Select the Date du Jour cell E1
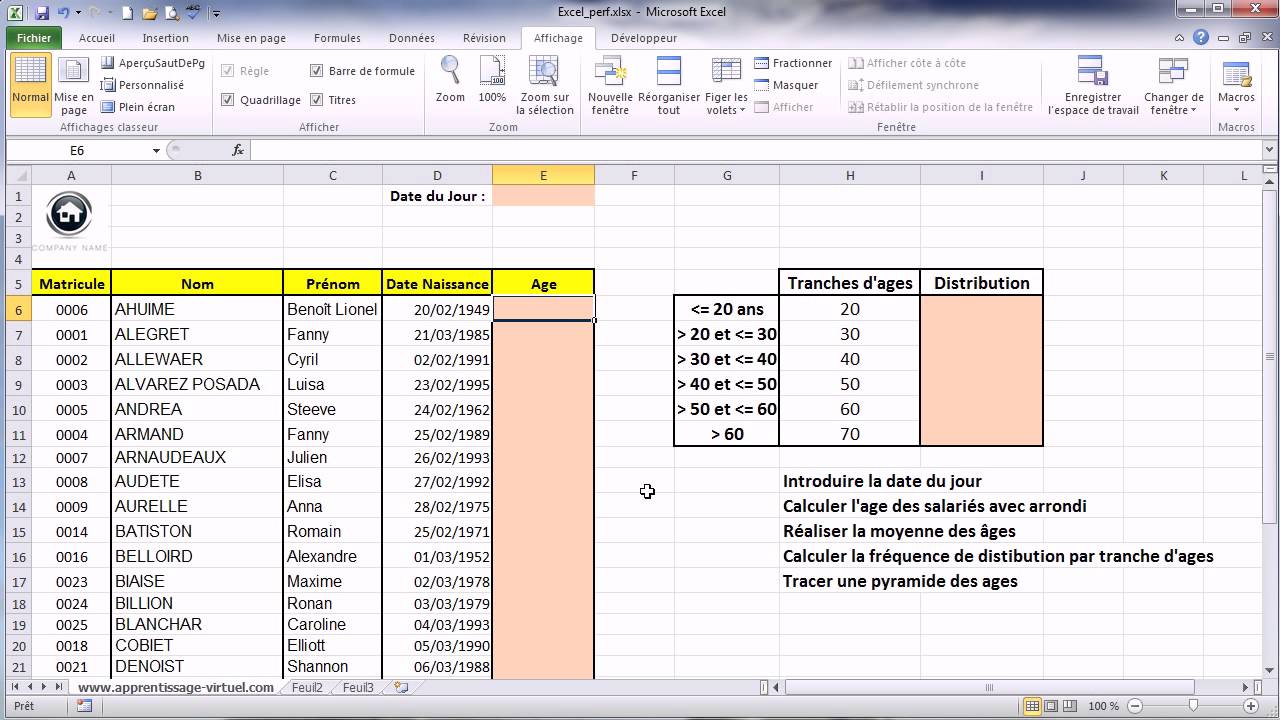The width and height of the screenshot is (1280, 720). tap(543, 196)
